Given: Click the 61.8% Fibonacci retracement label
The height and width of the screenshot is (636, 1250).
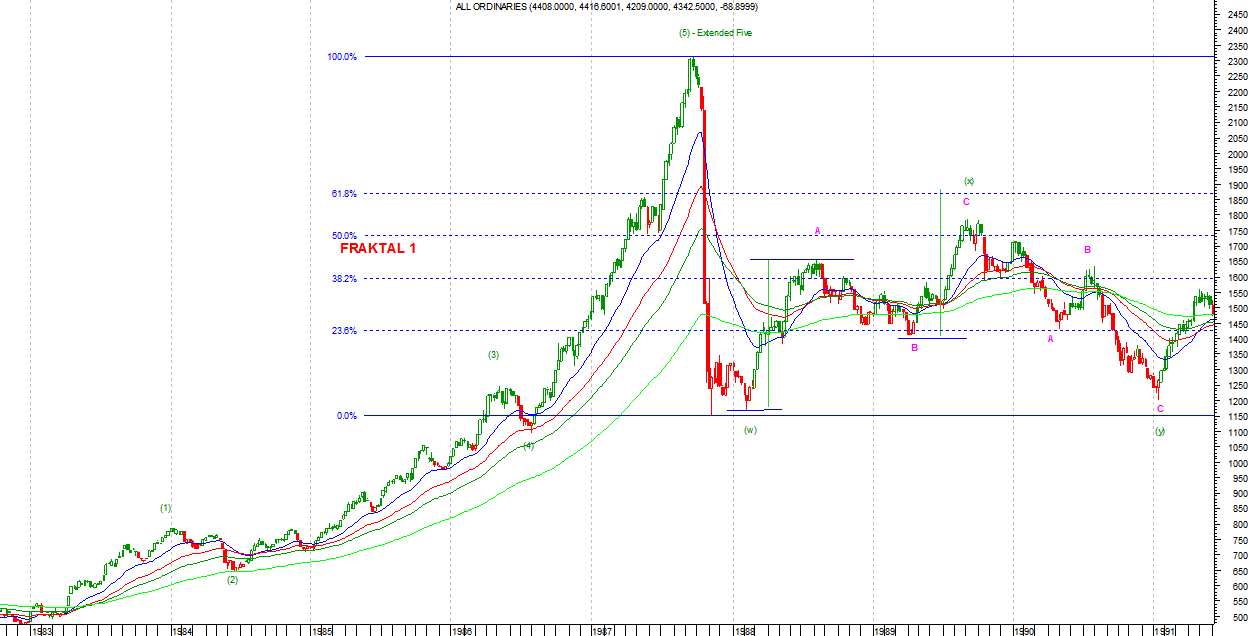Looking at the screenshot, I should pos(344,194).
